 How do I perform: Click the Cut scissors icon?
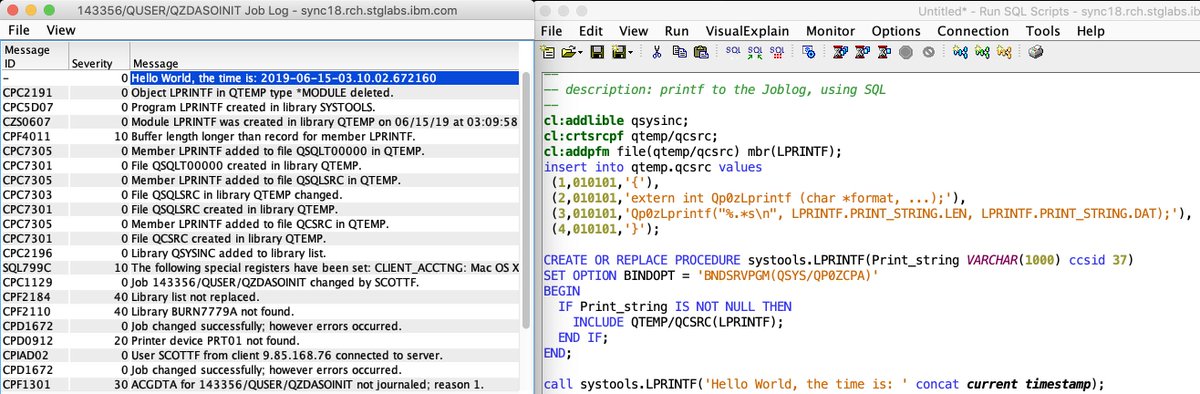coord(656,52)
